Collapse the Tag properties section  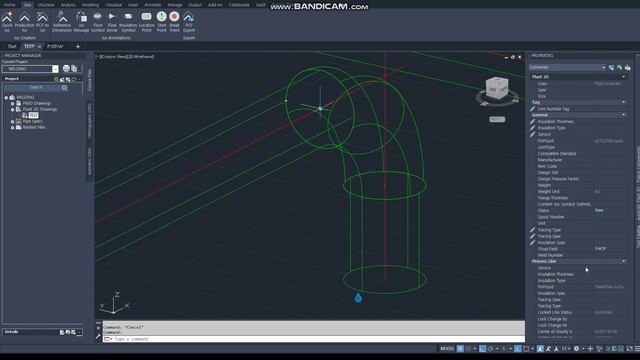pos(623,102)
